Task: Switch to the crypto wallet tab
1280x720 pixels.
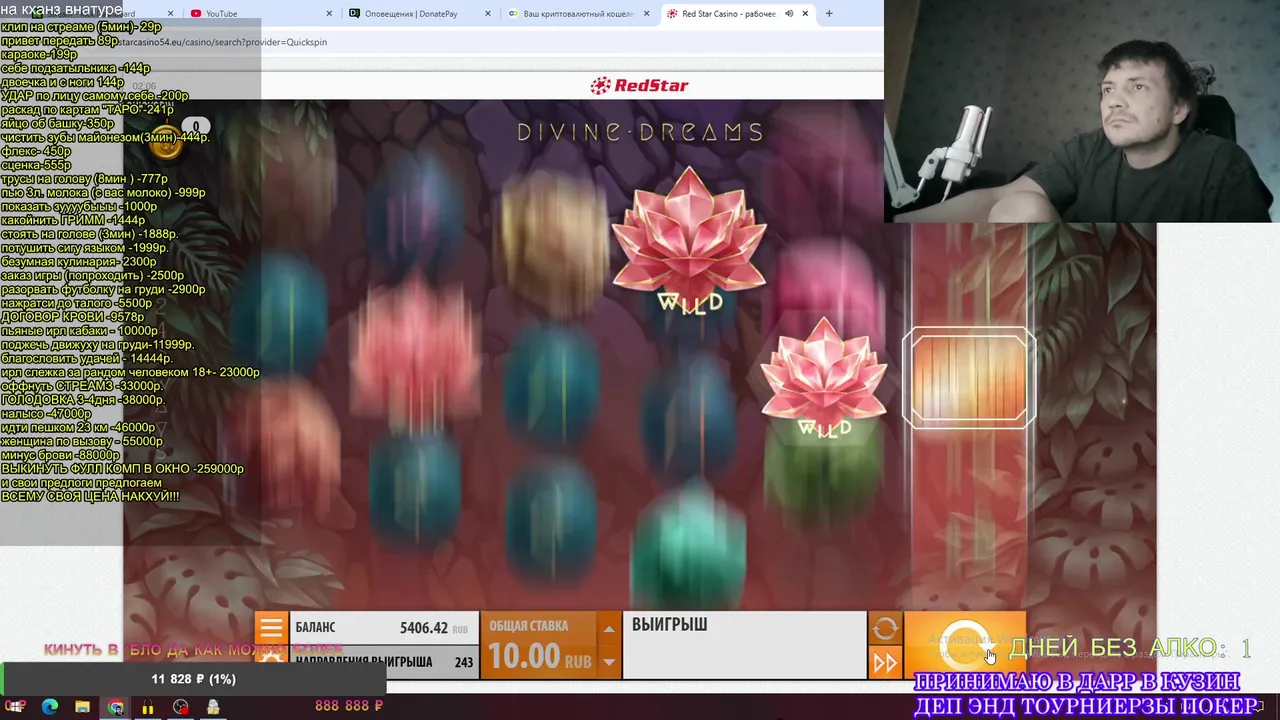Action: click(570, 14)
